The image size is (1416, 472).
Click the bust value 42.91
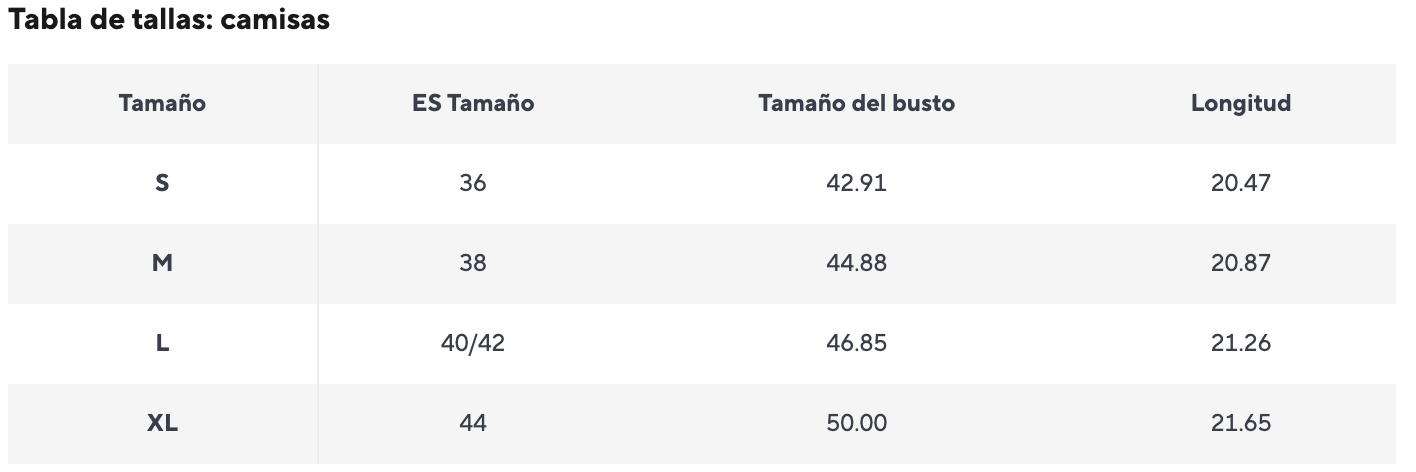[x=856, y=183]
